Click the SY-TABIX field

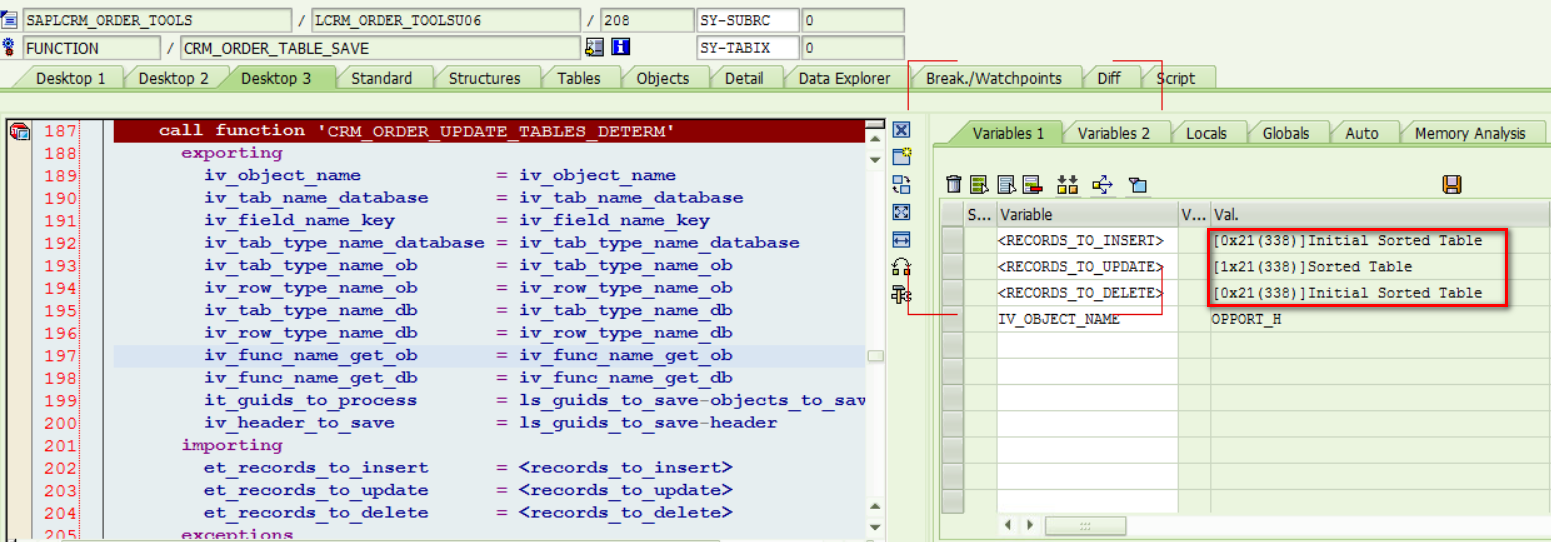point(747,48)
